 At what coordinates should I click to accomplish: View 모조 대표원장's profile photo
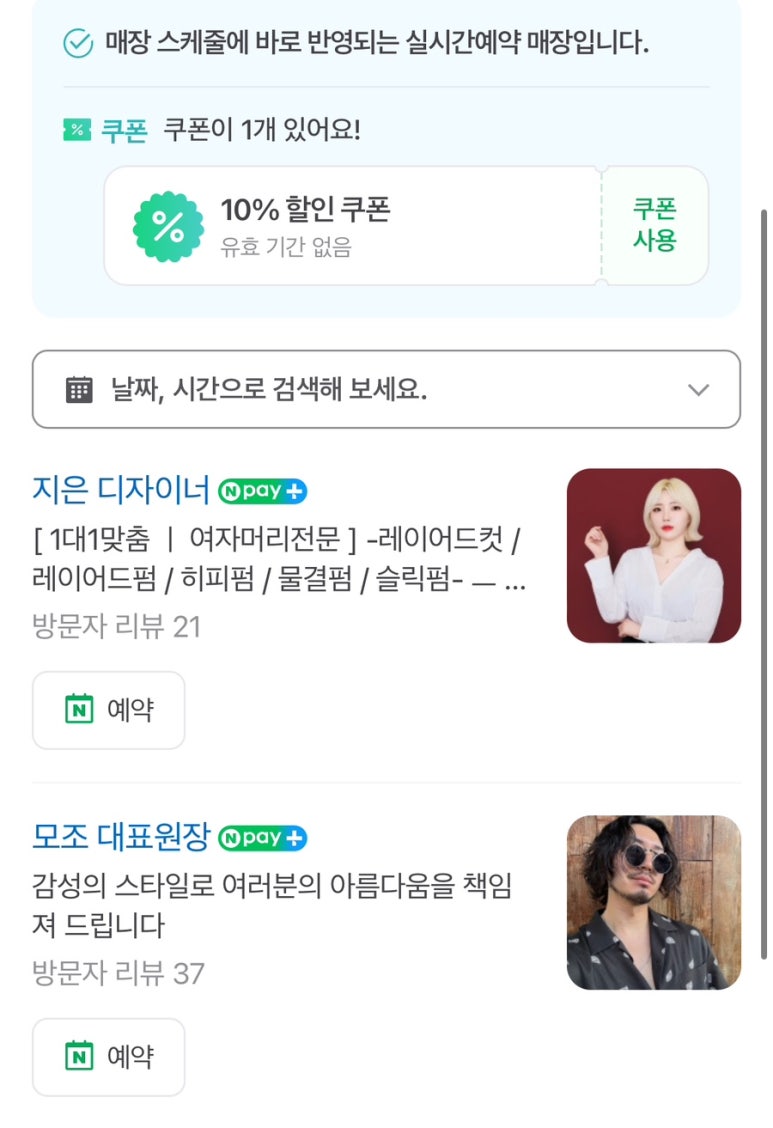(653, 902)
